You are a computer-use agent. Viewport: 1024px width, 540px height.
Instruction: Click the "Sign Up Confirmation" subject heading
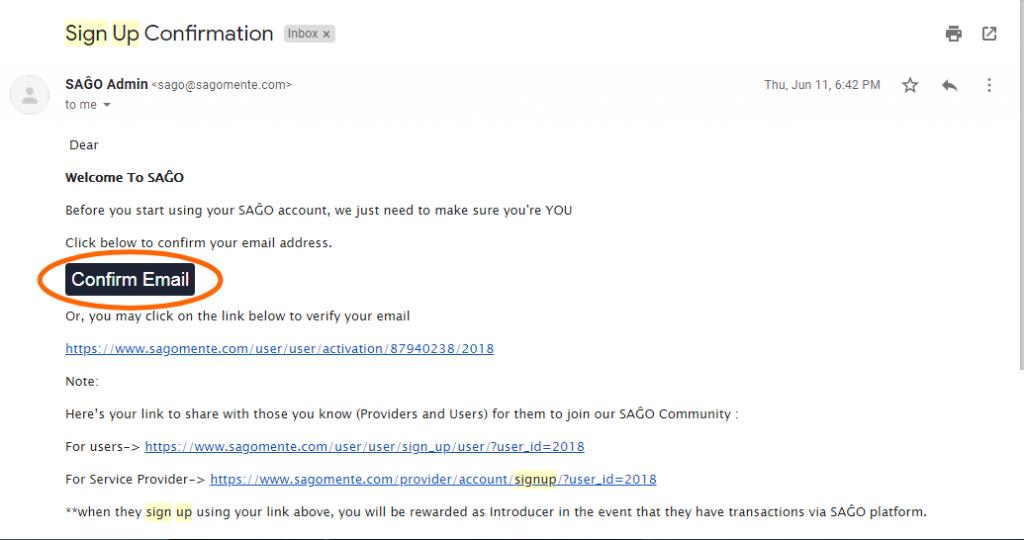pyautogui.click(x=169, y=33)
